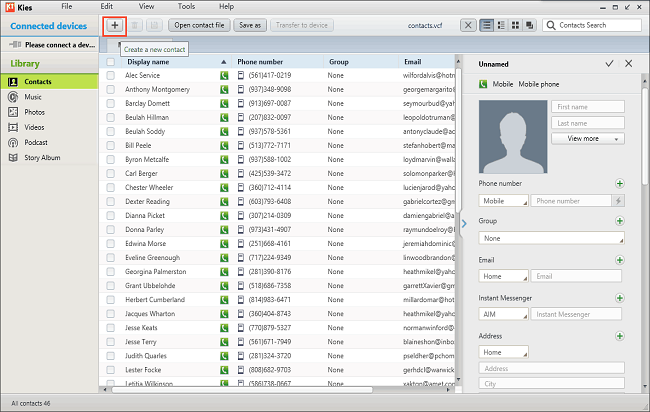Open the View menu
This screenshot has width=650, height=412.
pyautogui.click(x=146, y=6)
